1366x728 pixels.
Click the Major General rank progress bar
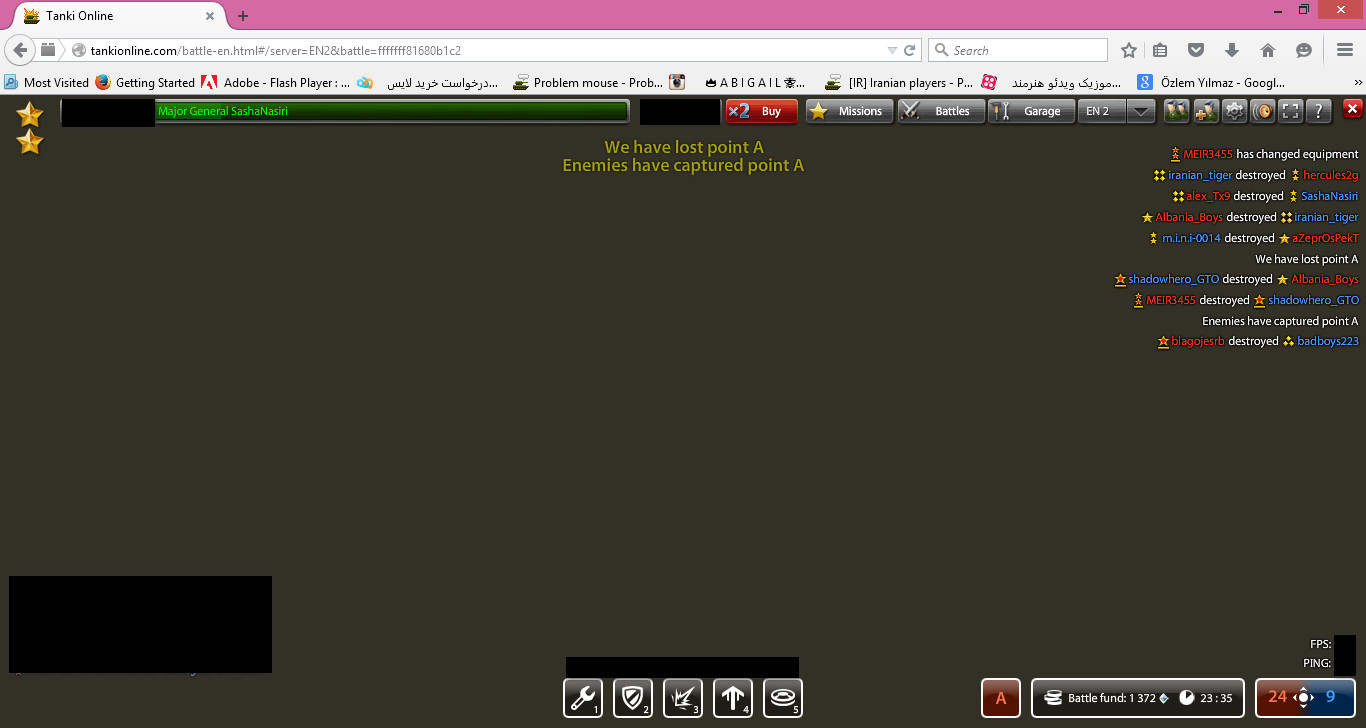(392, 111)
